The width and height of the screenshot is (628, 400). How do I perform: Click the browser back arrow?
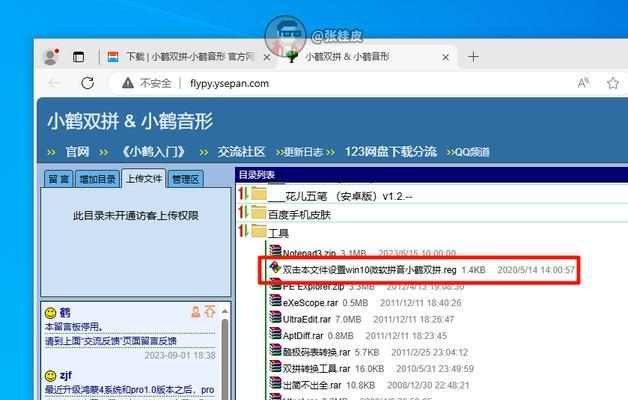coord(54,83)
